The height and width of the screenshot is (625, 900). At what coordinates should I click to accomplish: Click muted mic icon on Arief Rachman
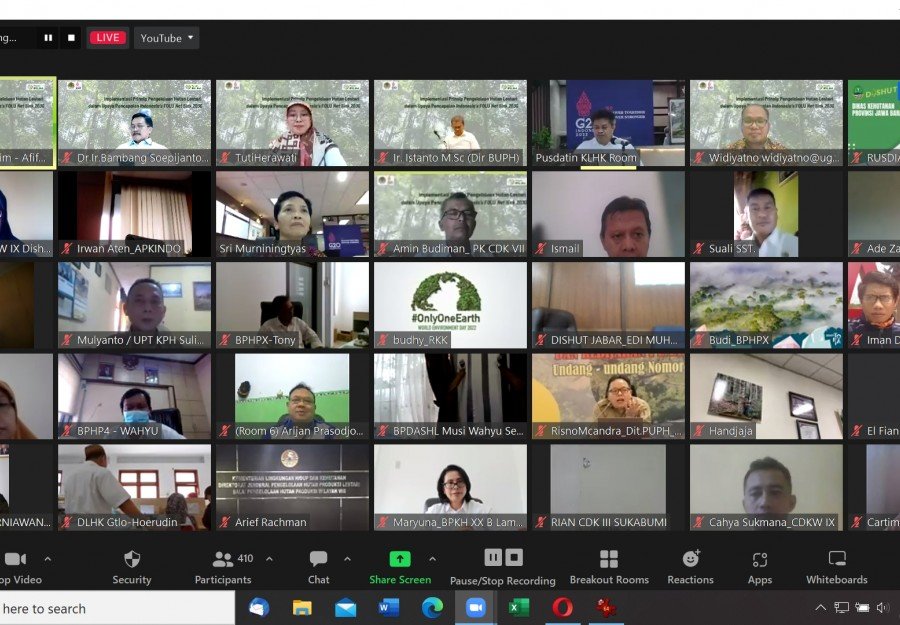click(226, 522)
